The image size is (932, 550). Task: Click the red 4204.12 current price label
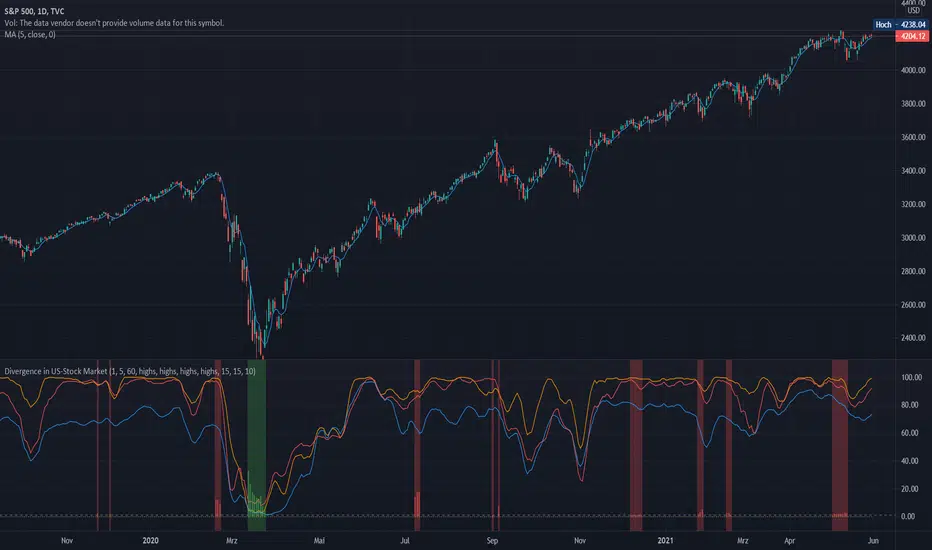pyautogui.click(x=912, y=36)
